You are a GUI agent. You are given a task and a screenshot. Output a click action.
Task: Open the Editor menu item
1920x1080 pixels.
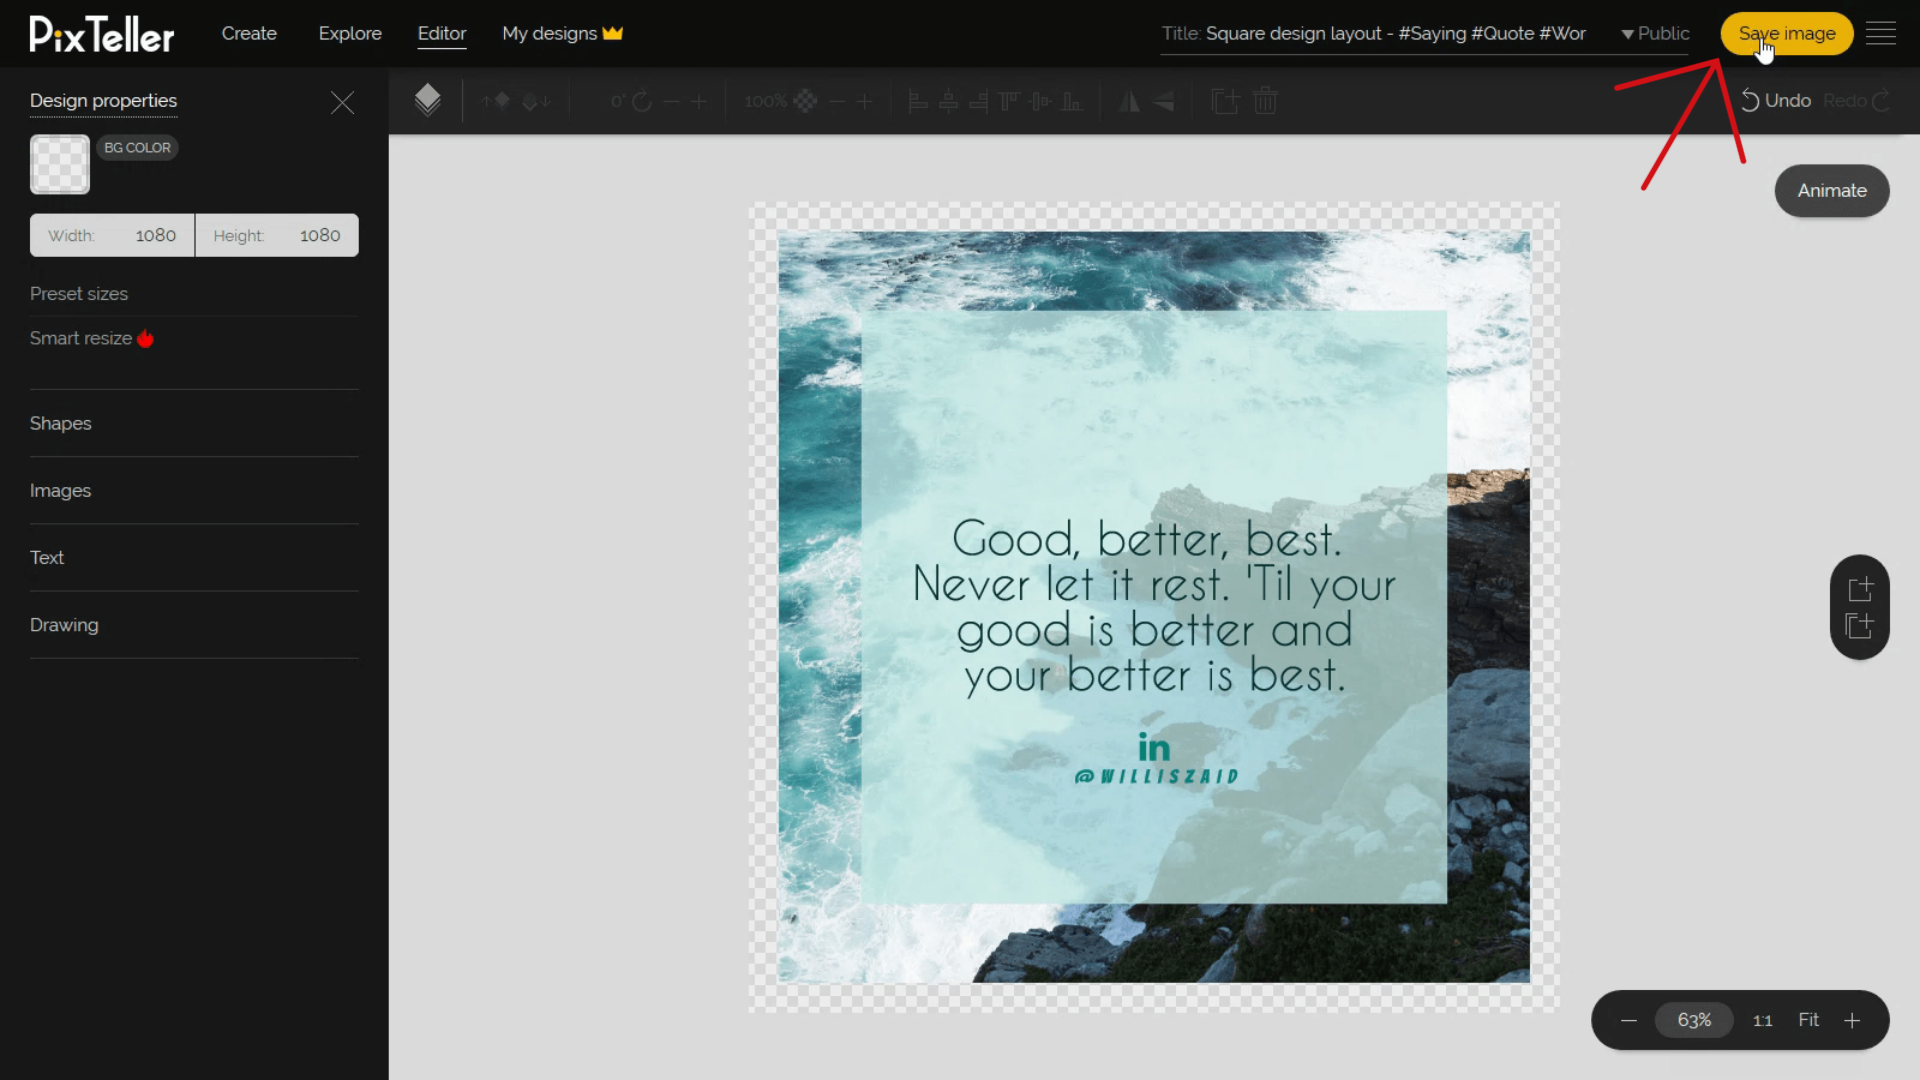440,33
